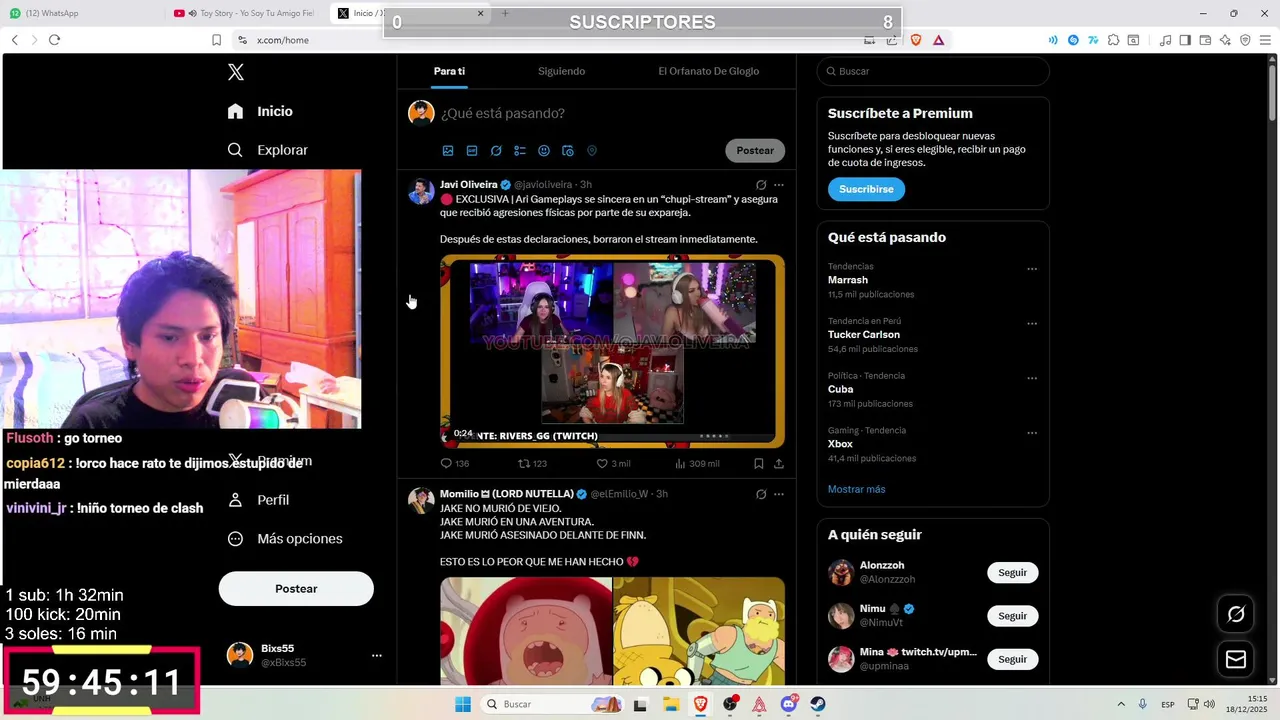Open the floating Grok button
This screenshot has height=720, width=1280.
coord(1236,614)
